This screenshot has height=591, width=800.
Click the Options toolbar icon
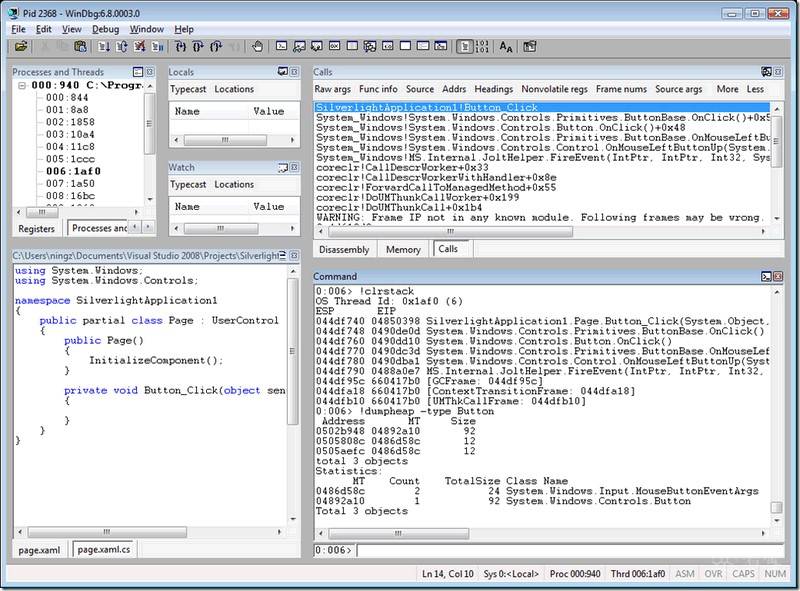(x=530, y=47)
